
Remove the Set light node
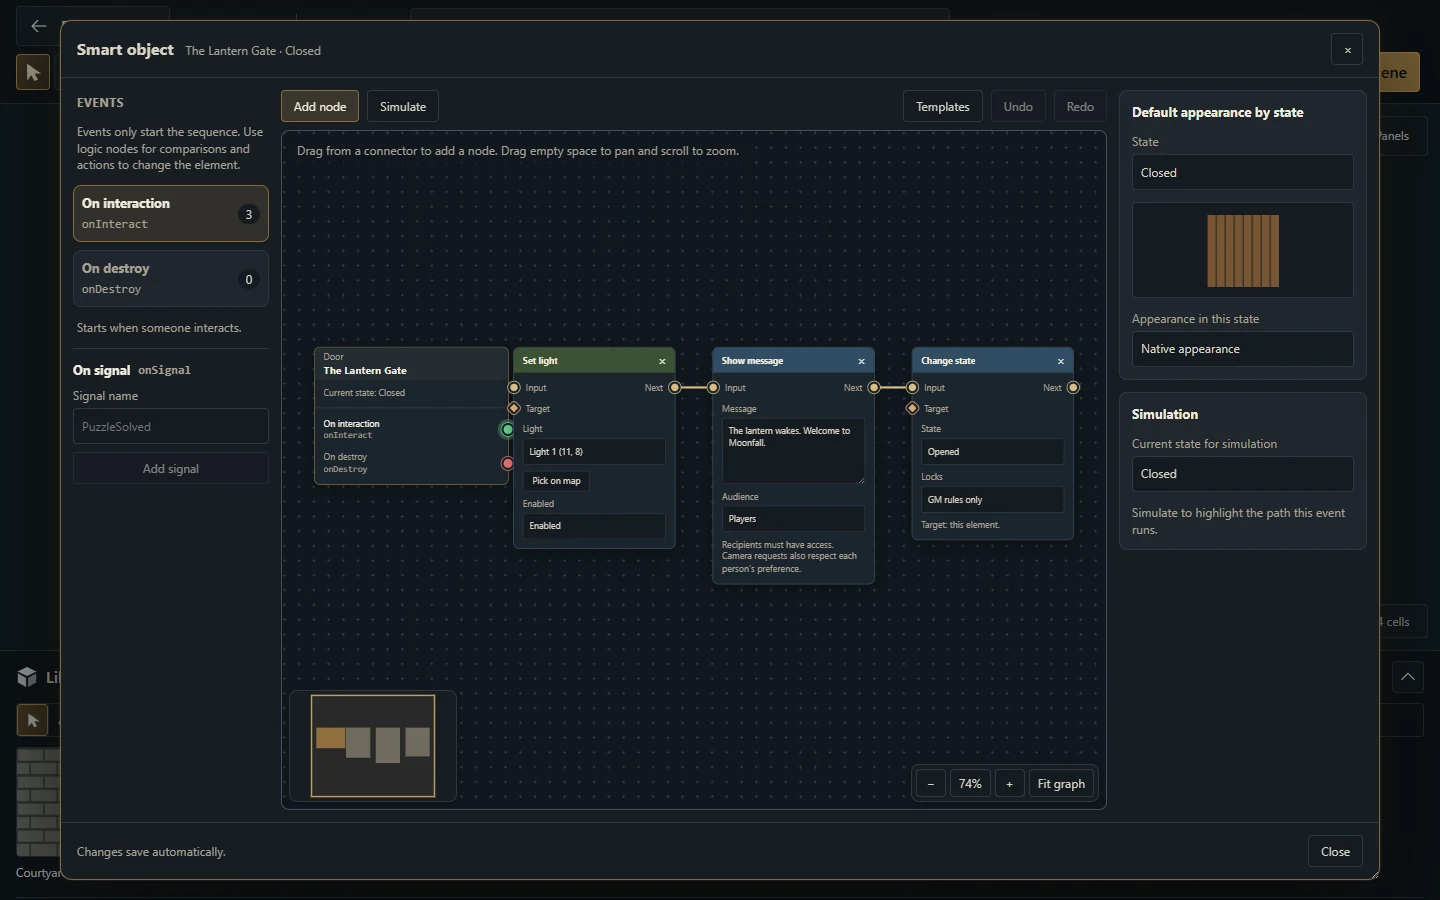(662, 361)
